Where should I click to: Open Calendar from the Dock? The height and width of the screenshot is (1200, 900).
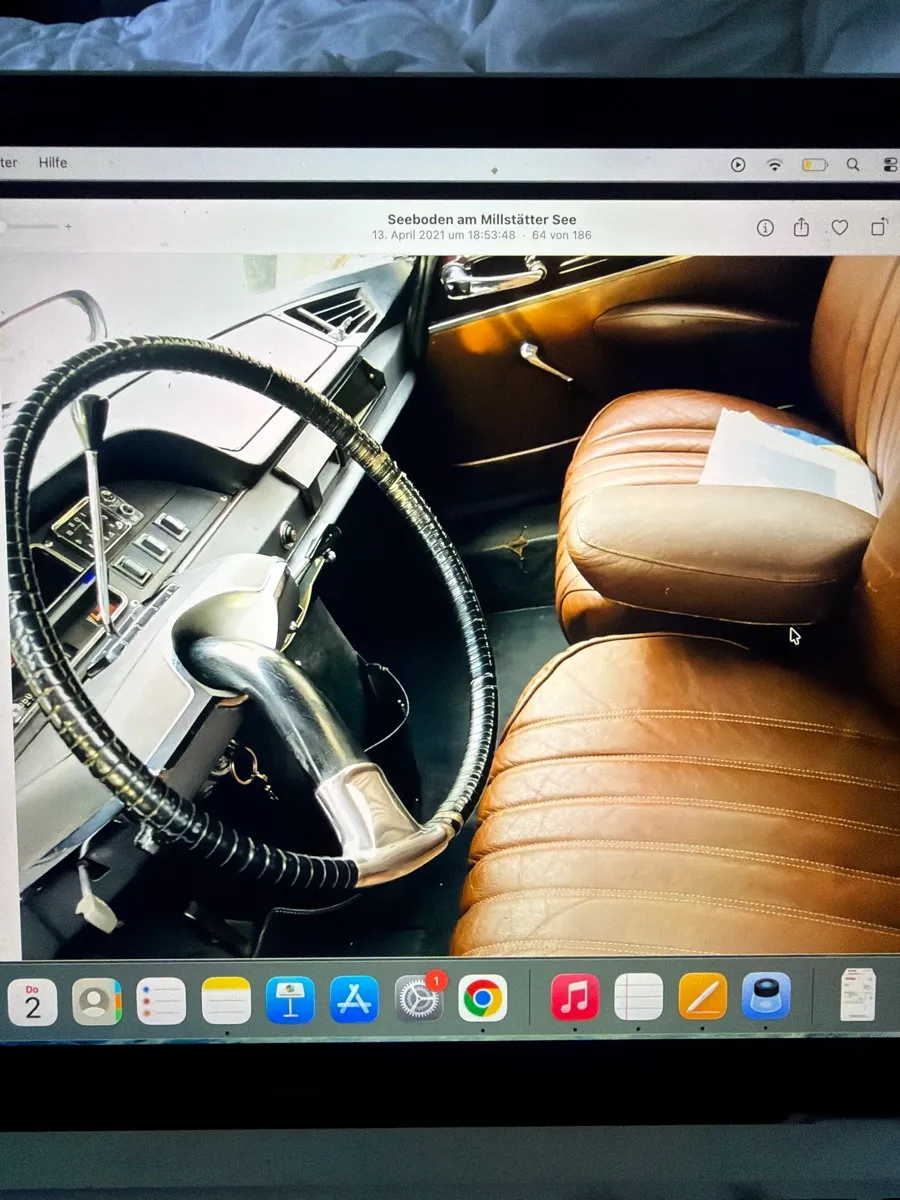[x=32, y=1001]
